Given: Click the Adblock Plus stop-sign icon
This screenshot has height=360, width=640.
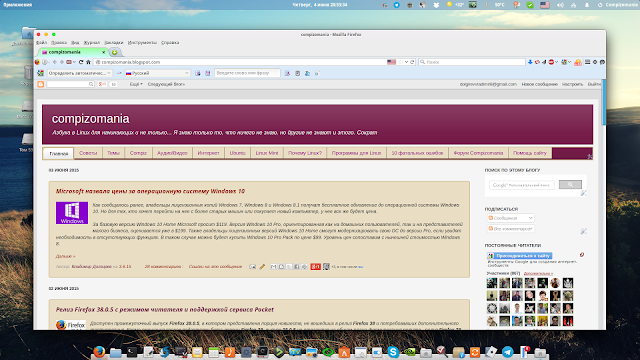Looking at the screenshot, I should pyautogui.click(x=551, y=62).
